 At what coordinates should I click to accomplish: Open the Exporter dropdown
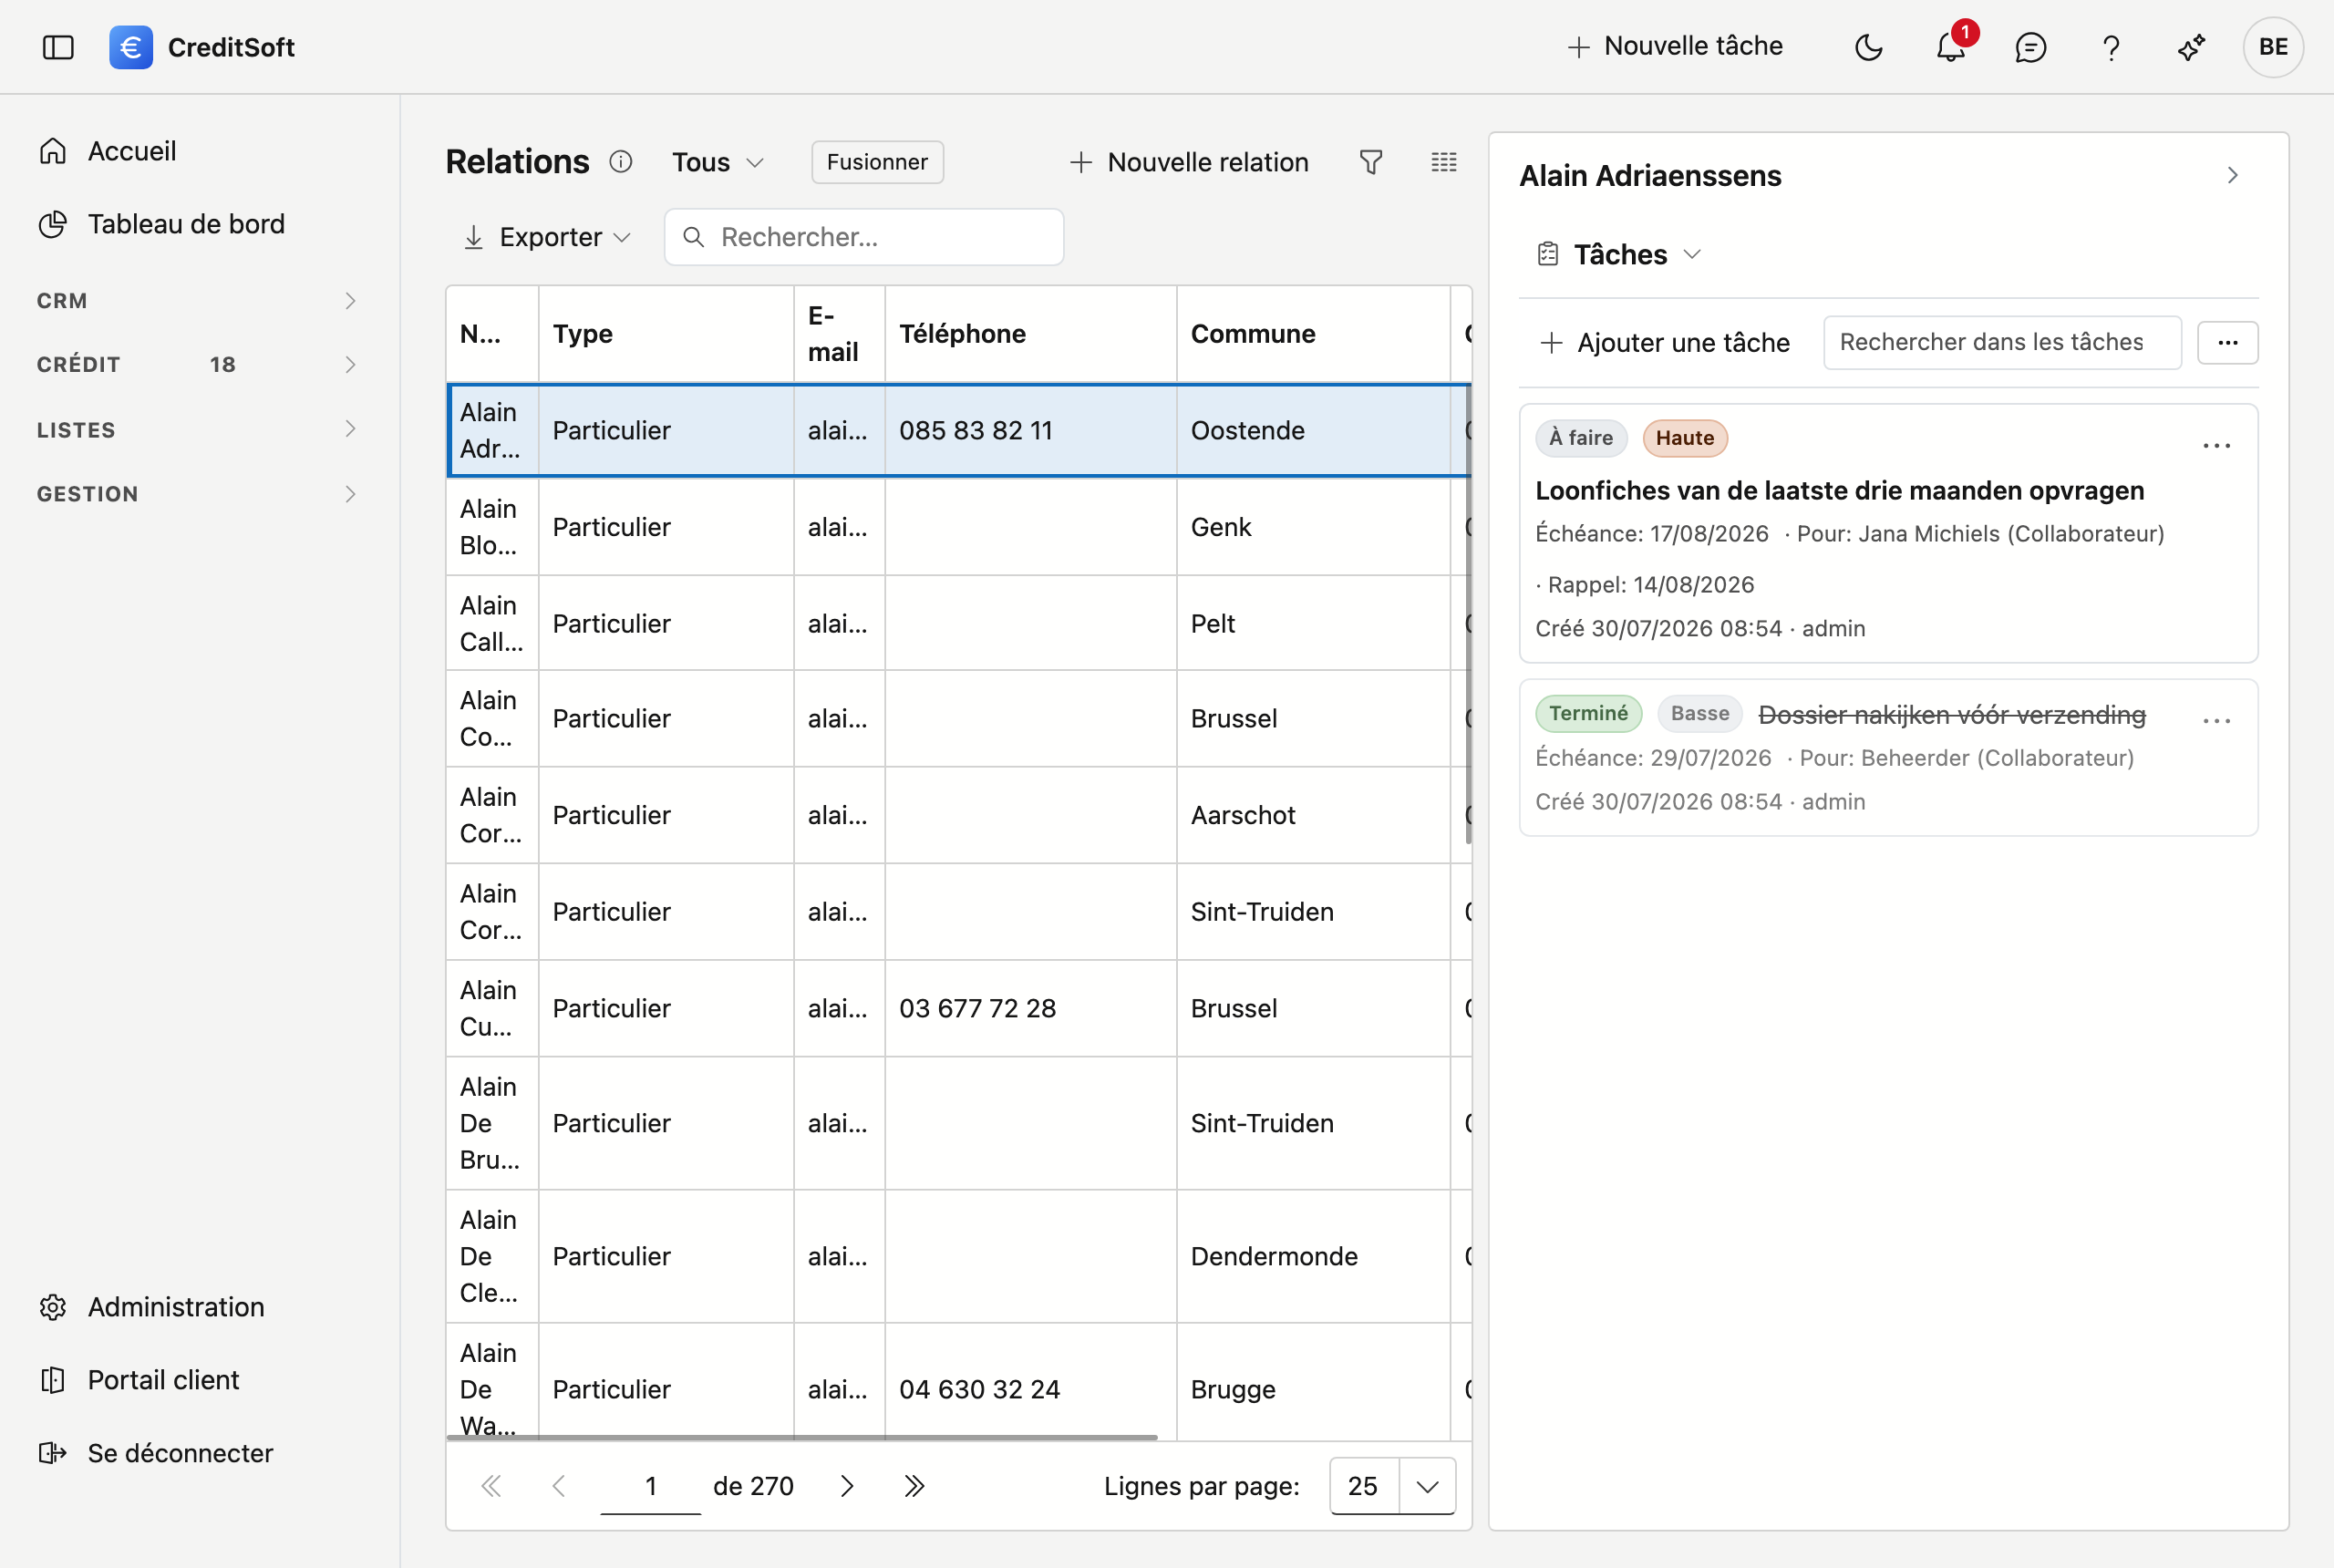[548, 237]
